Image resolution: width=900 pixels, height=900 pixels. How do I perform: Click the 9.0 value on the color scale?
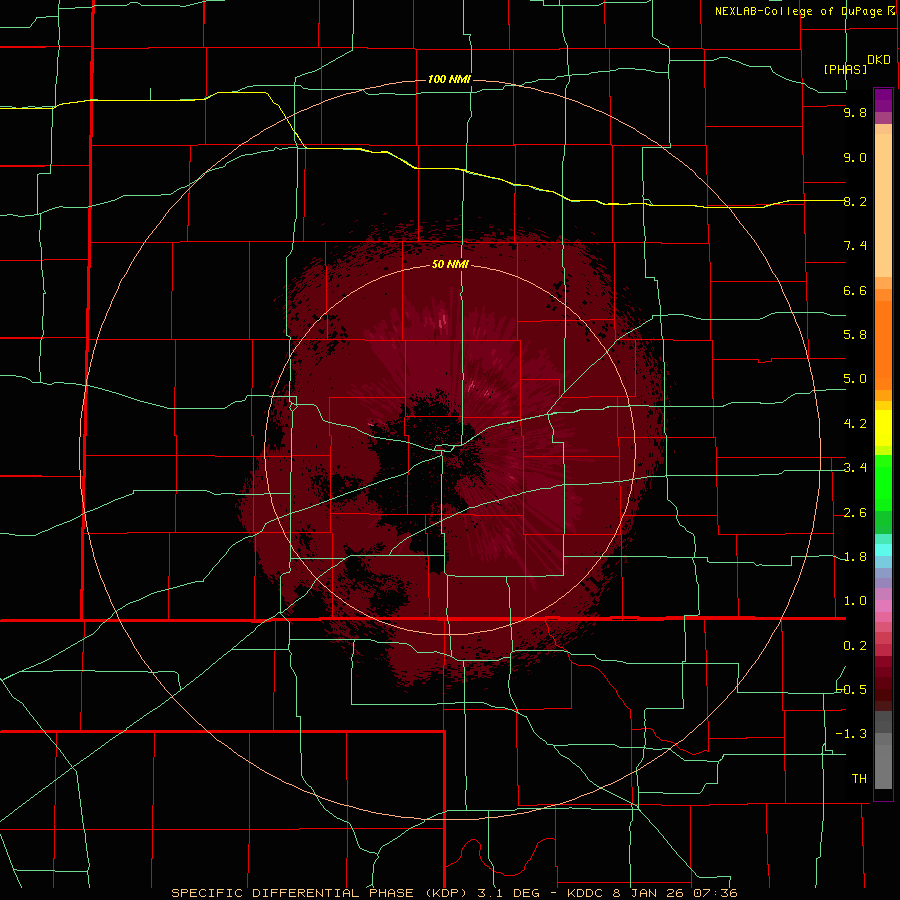(x=855, y=157)
